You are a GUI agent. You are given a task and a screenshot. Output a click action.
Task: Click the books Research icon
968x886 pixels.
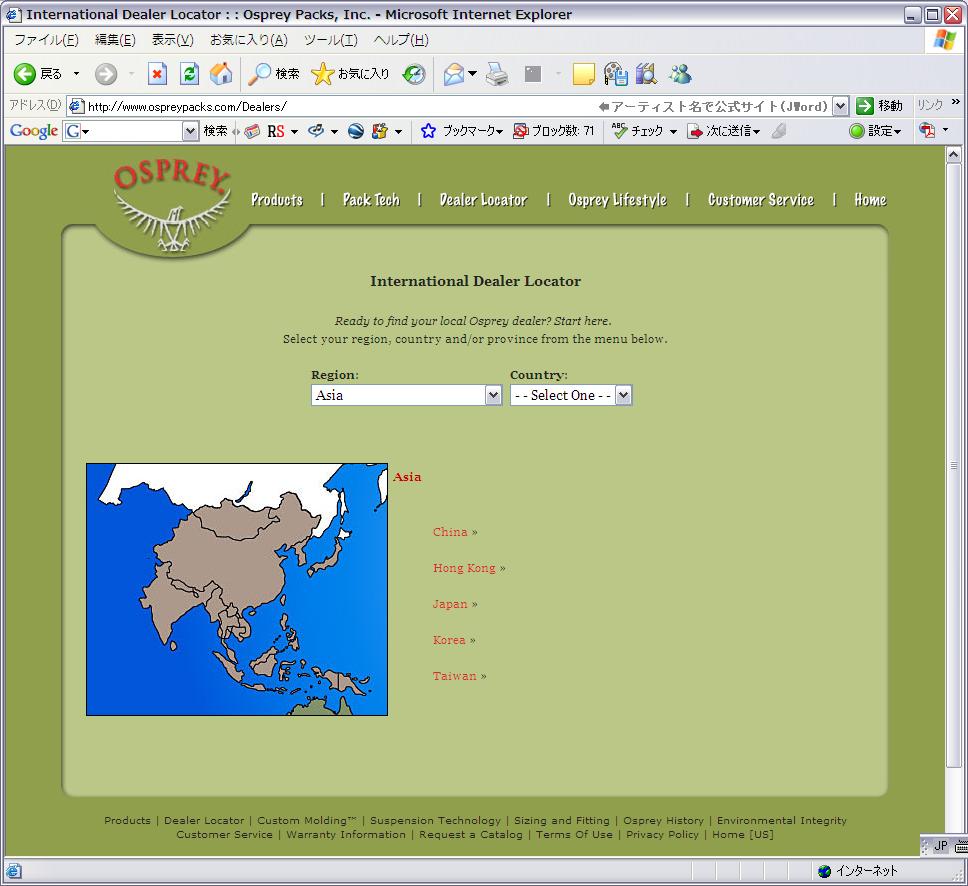pyautogui.click(x=646, y=74)
